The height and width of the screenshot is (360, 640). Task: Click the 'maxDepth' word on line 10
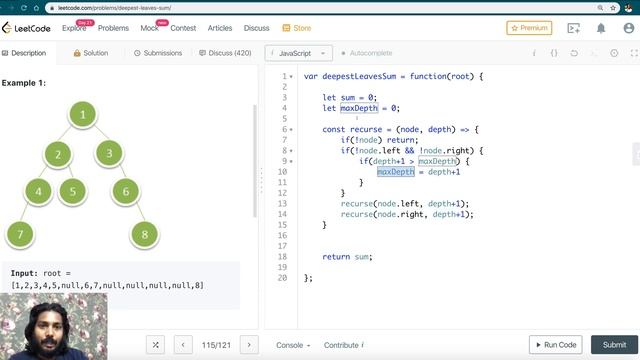pos(396,172)
